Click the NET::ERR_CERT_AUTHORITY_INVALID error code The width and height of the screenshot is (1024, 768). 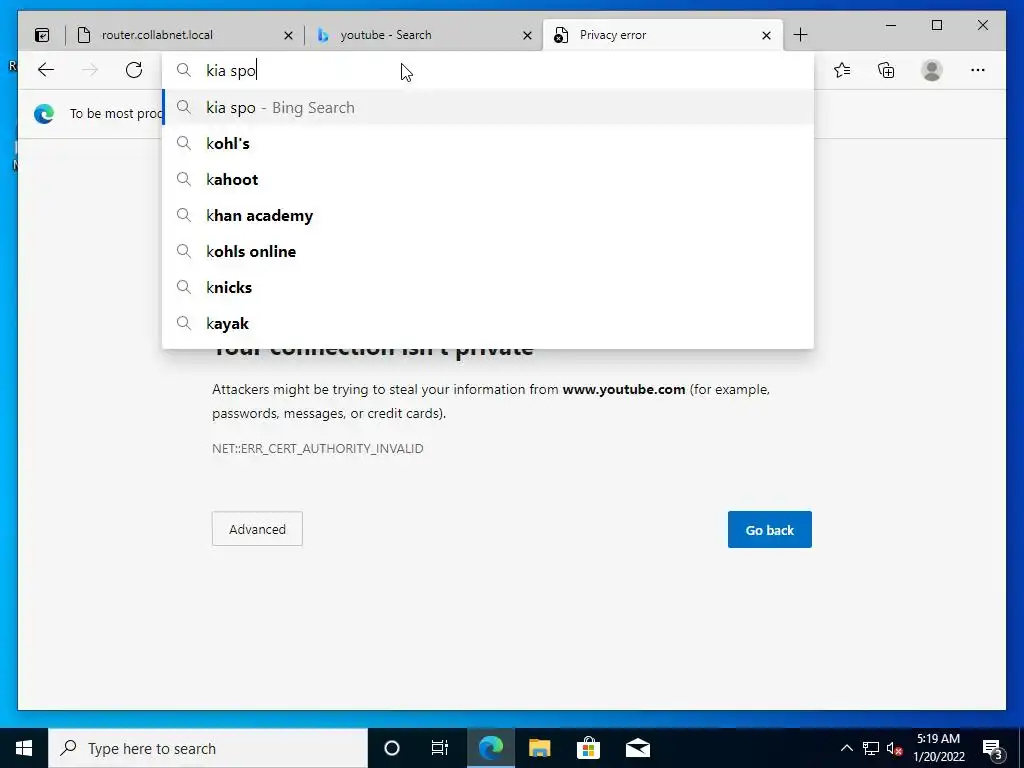pos(317,449)
